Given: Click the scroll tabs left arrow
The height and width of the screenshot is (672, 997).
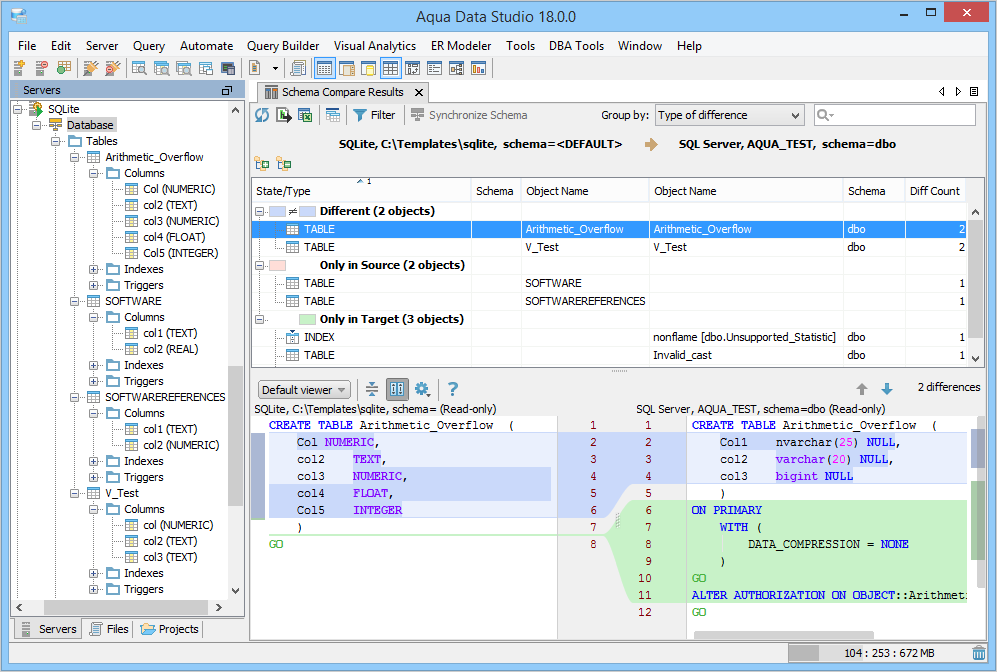Looking at the screenshot, I should click(942, 92).
